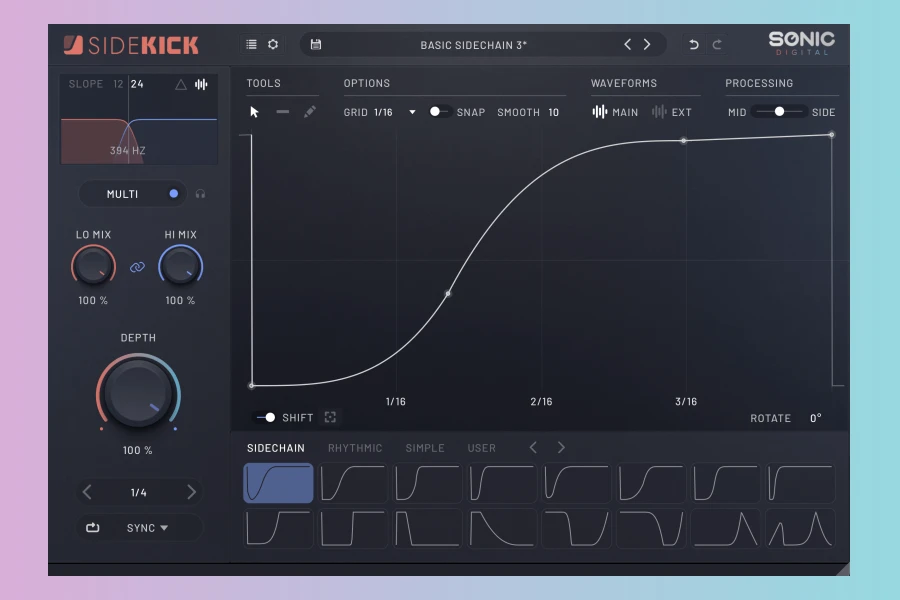The height and width of the screenshot is (600, 900).
Task: Select the second shape thumbnail in top row
Action: [353, 483]
